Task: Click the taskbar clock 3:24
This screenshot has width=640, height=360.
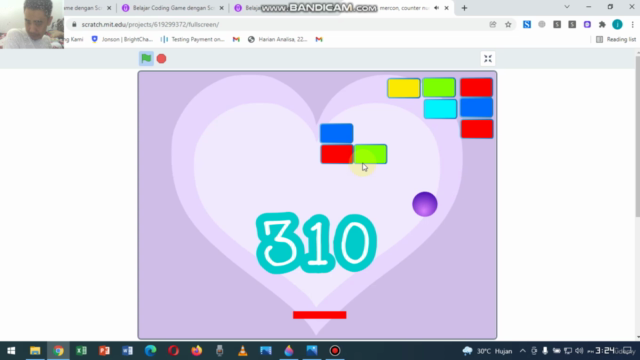Action: point(605,351)
